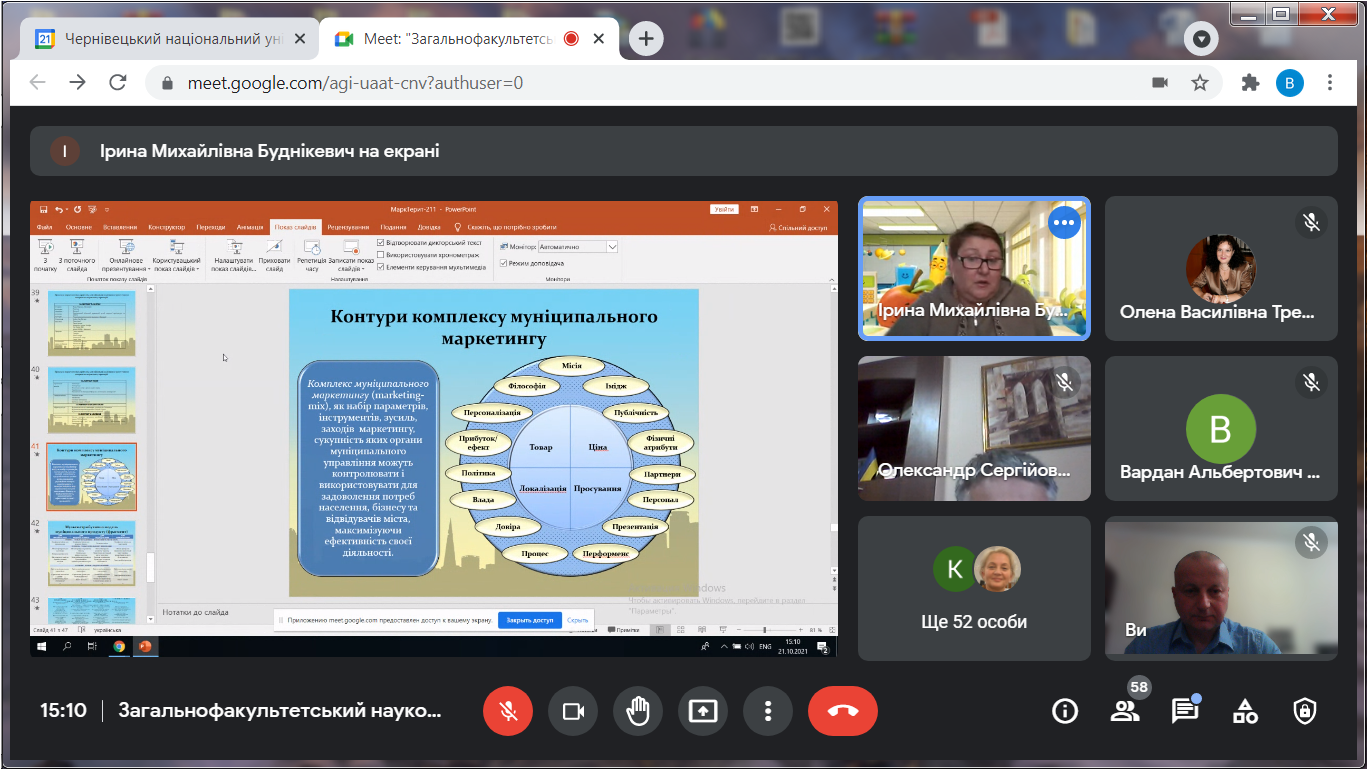Raise hand in the meeting
Screen dimensions: 1368x770
pos(638,711)
